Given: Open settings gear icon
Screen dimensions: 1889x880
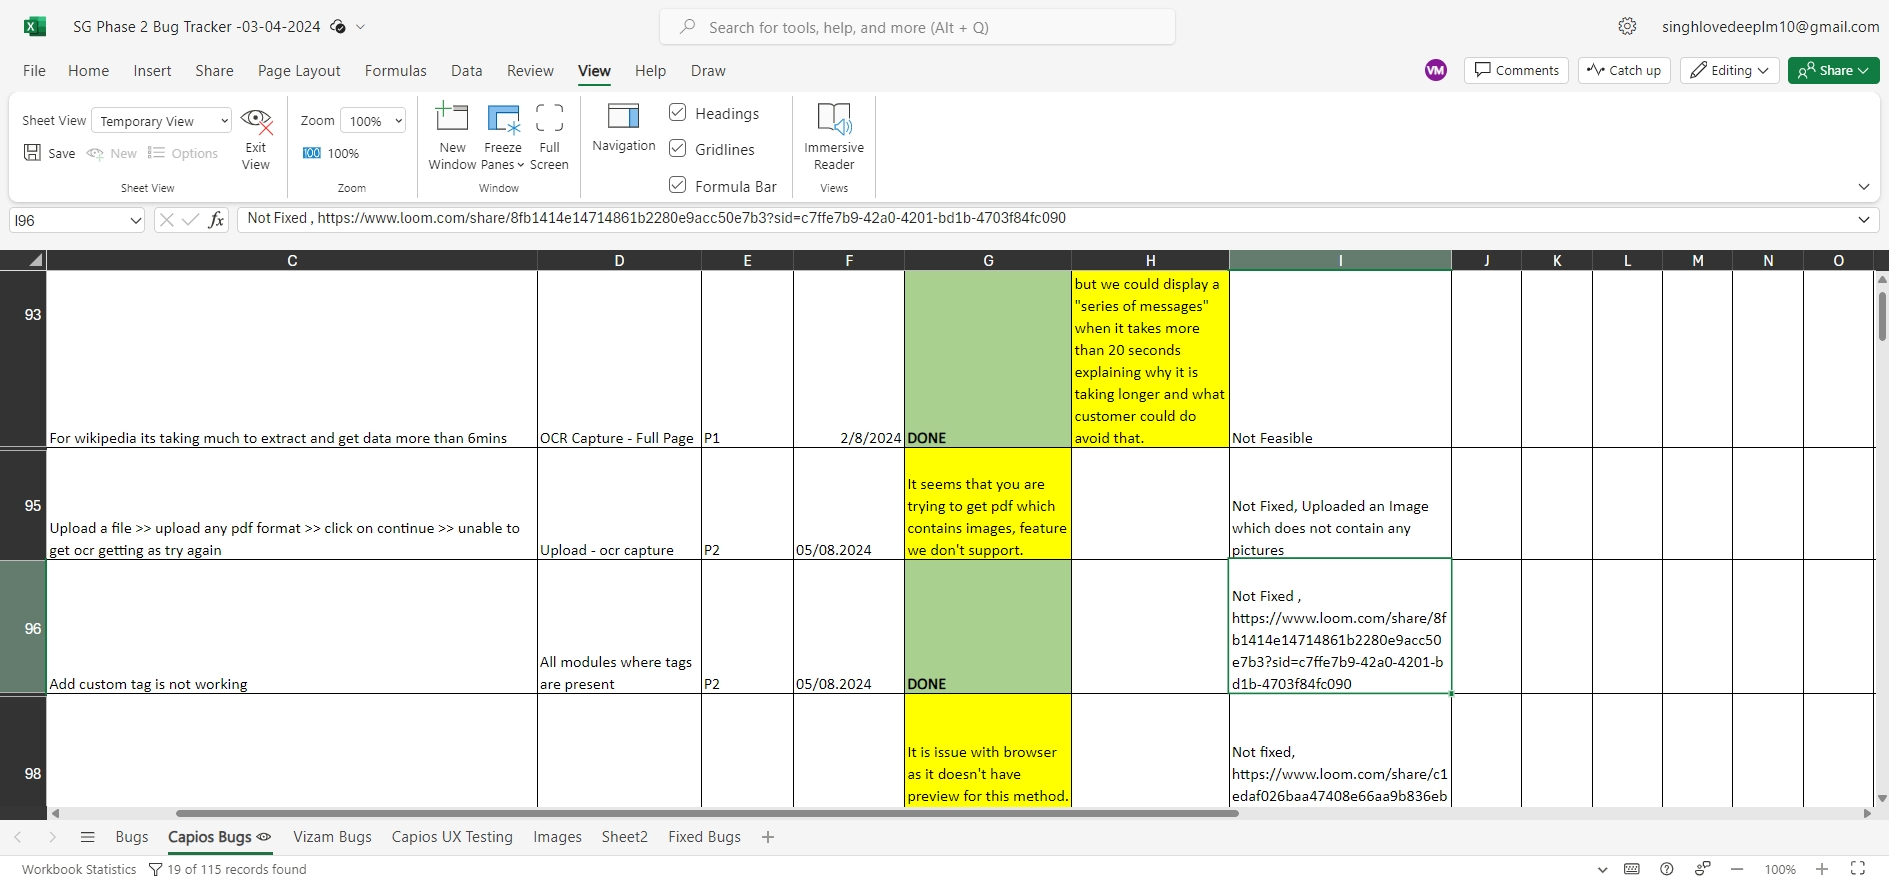Looking at the screenshot, I should [x=1628, y=27].
